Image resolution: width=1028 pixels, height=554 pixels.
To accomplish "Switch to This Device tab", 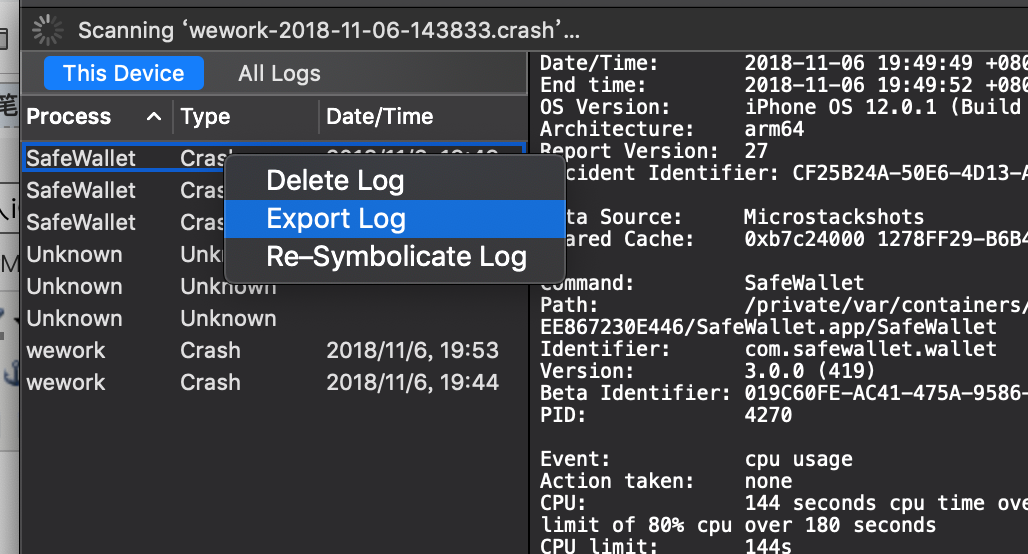I will point(123,73).
